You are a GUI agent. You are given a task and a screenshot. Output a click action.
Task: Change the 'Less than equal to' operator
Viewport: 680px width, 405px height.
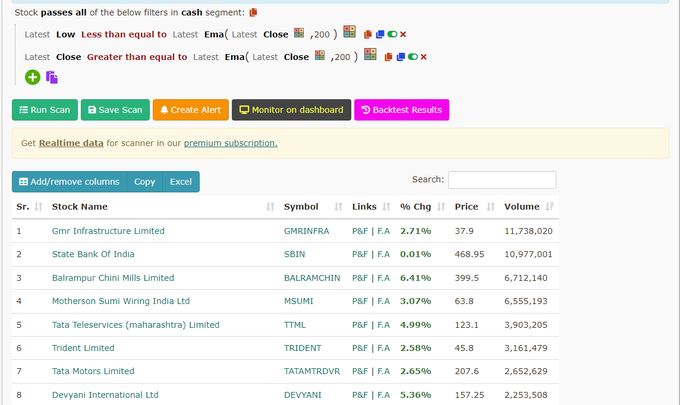124,34
